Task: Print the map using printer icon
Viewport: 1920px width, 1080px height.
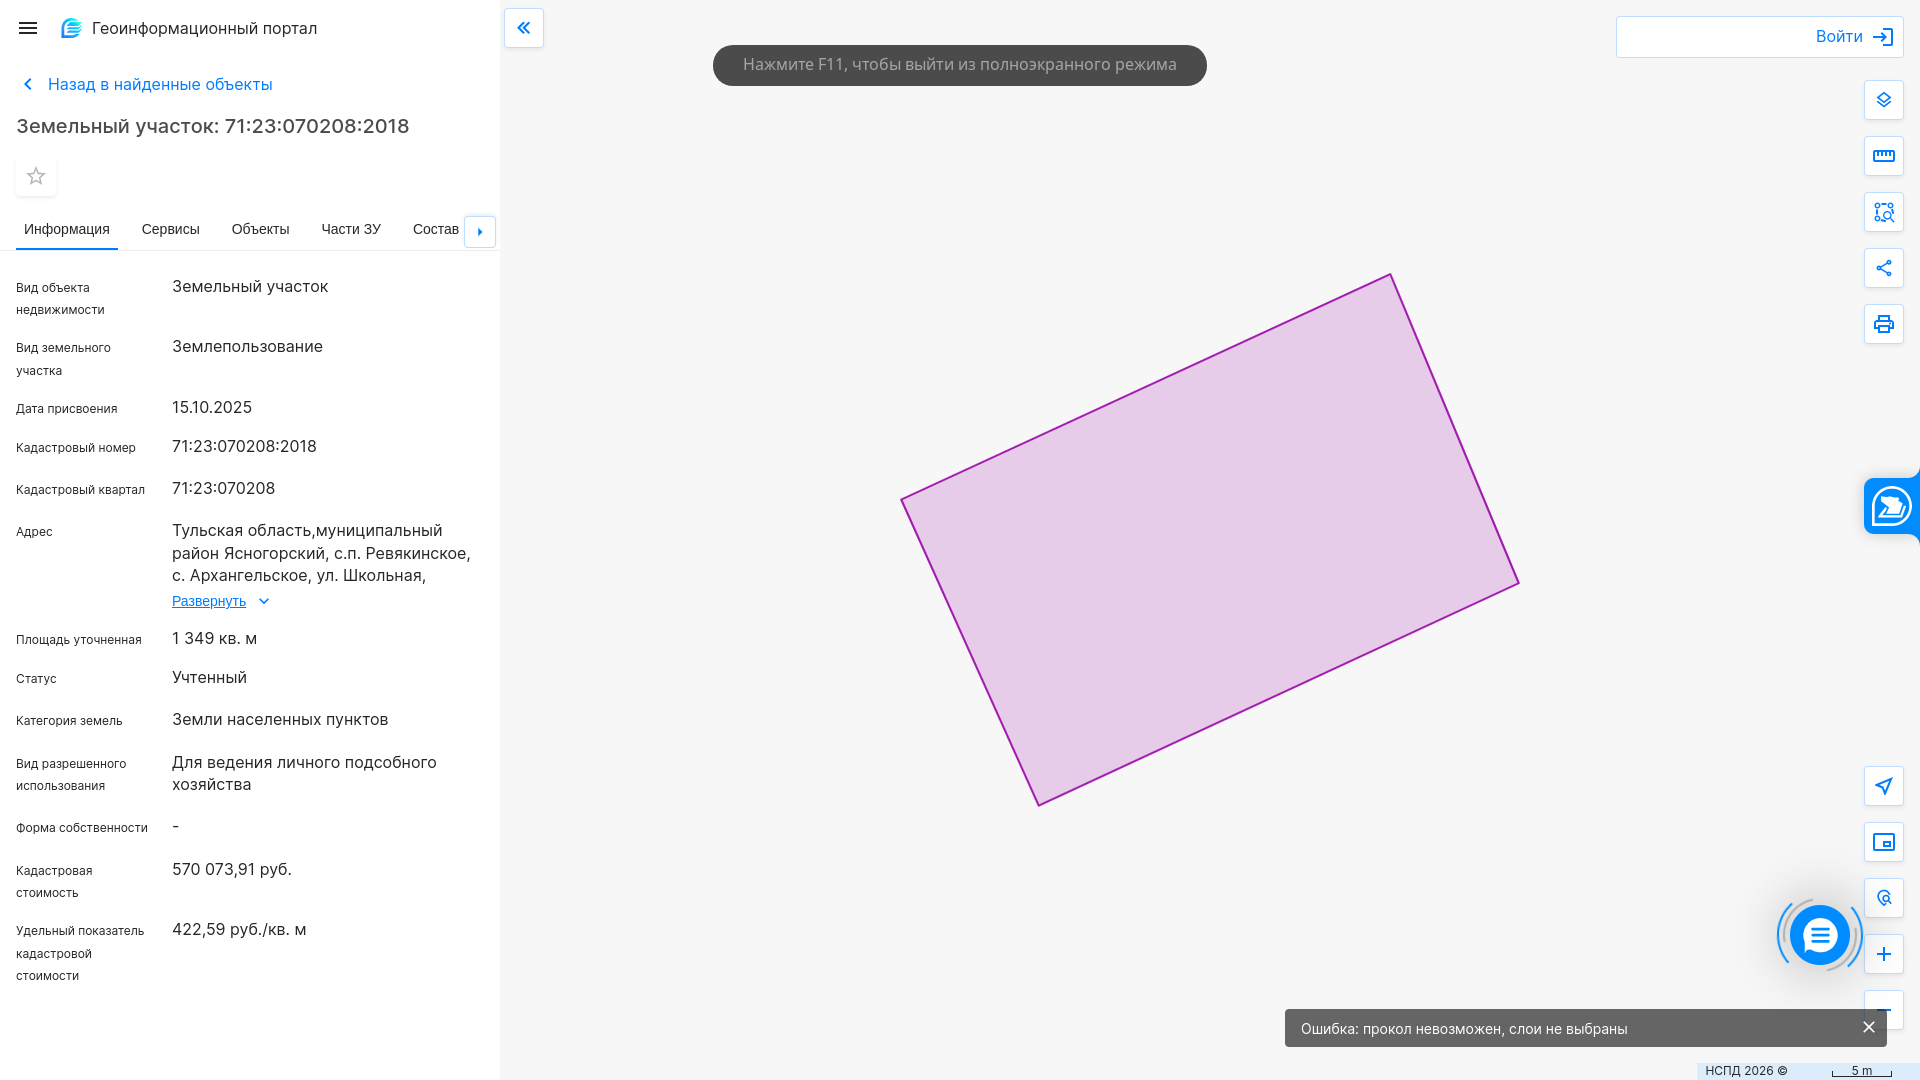Action: (1883, 324)
